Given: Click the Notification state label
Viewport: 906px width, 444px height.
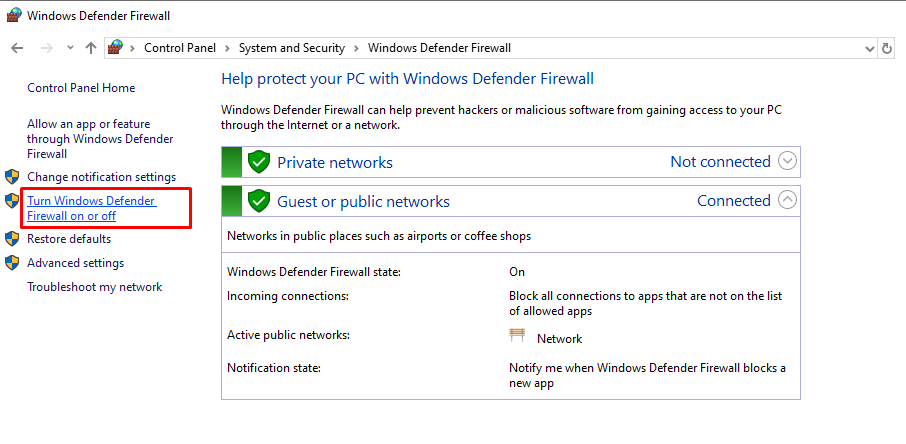Looking at the screenshot, I should 273,368.
